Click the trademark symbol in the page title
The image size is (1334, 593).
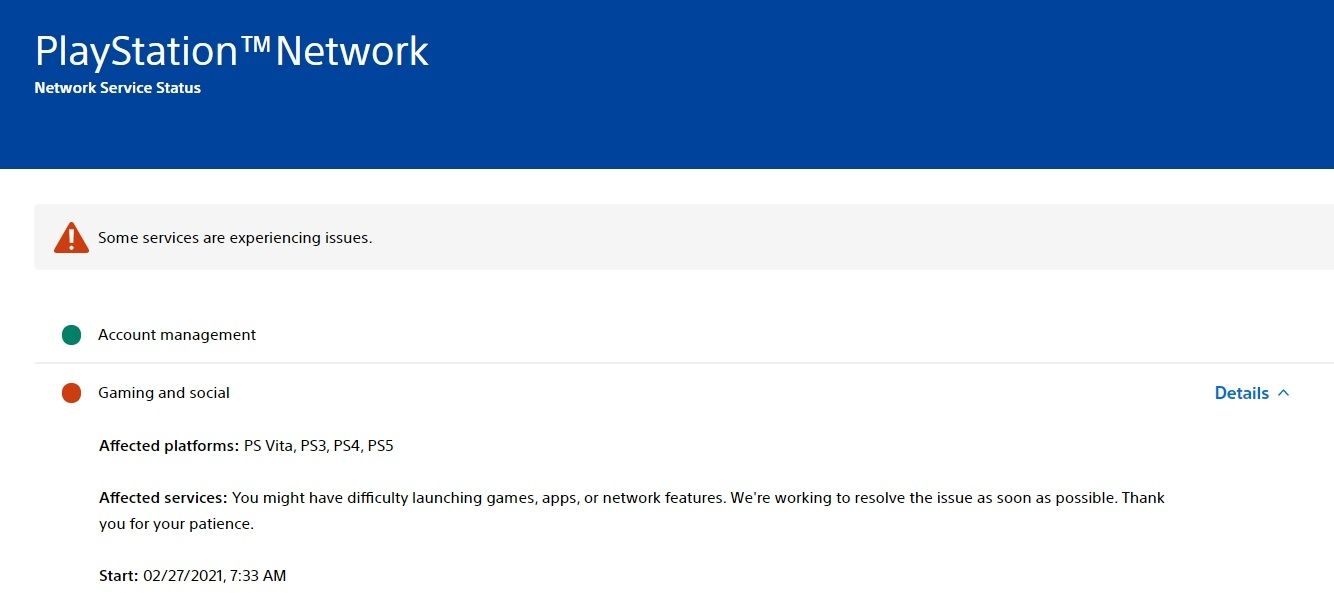click(255, 42)
